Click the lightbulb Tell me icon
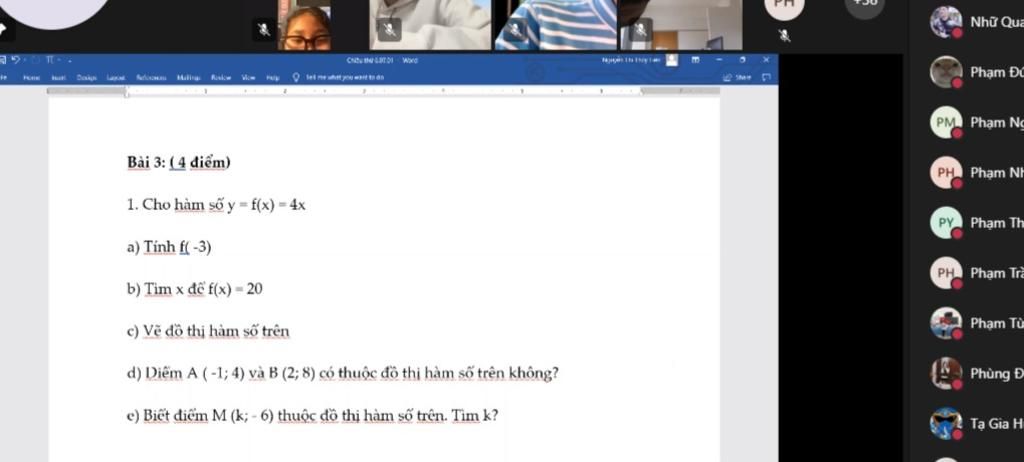 [296, 77]
